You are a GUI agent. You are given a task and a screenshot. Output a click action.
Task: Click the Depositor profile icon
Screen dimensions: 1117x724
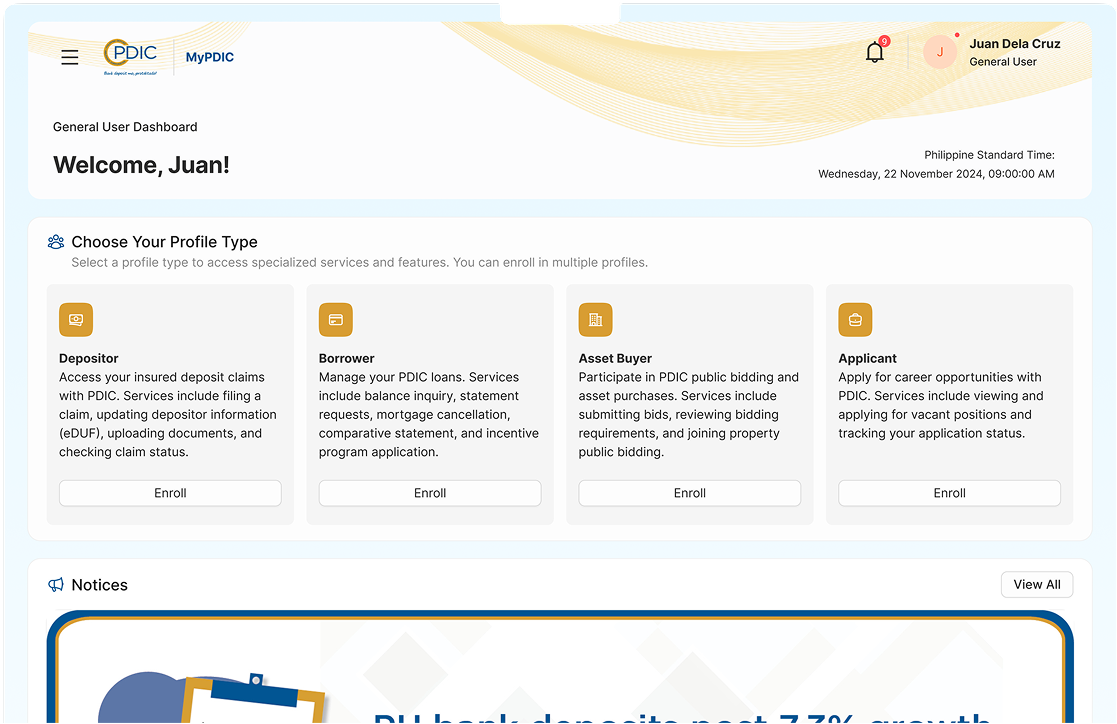click(x=76, y=320)
